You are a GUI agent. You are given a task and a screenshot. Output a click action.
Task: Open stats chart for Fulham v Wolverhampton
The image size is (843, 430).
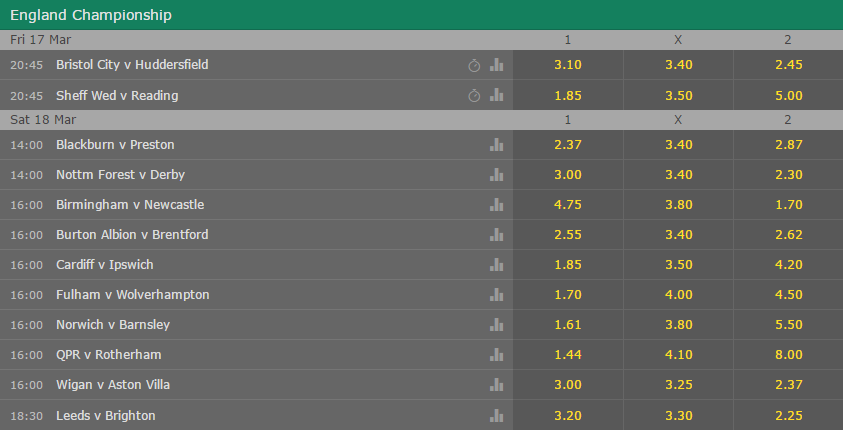pos(497,295)
